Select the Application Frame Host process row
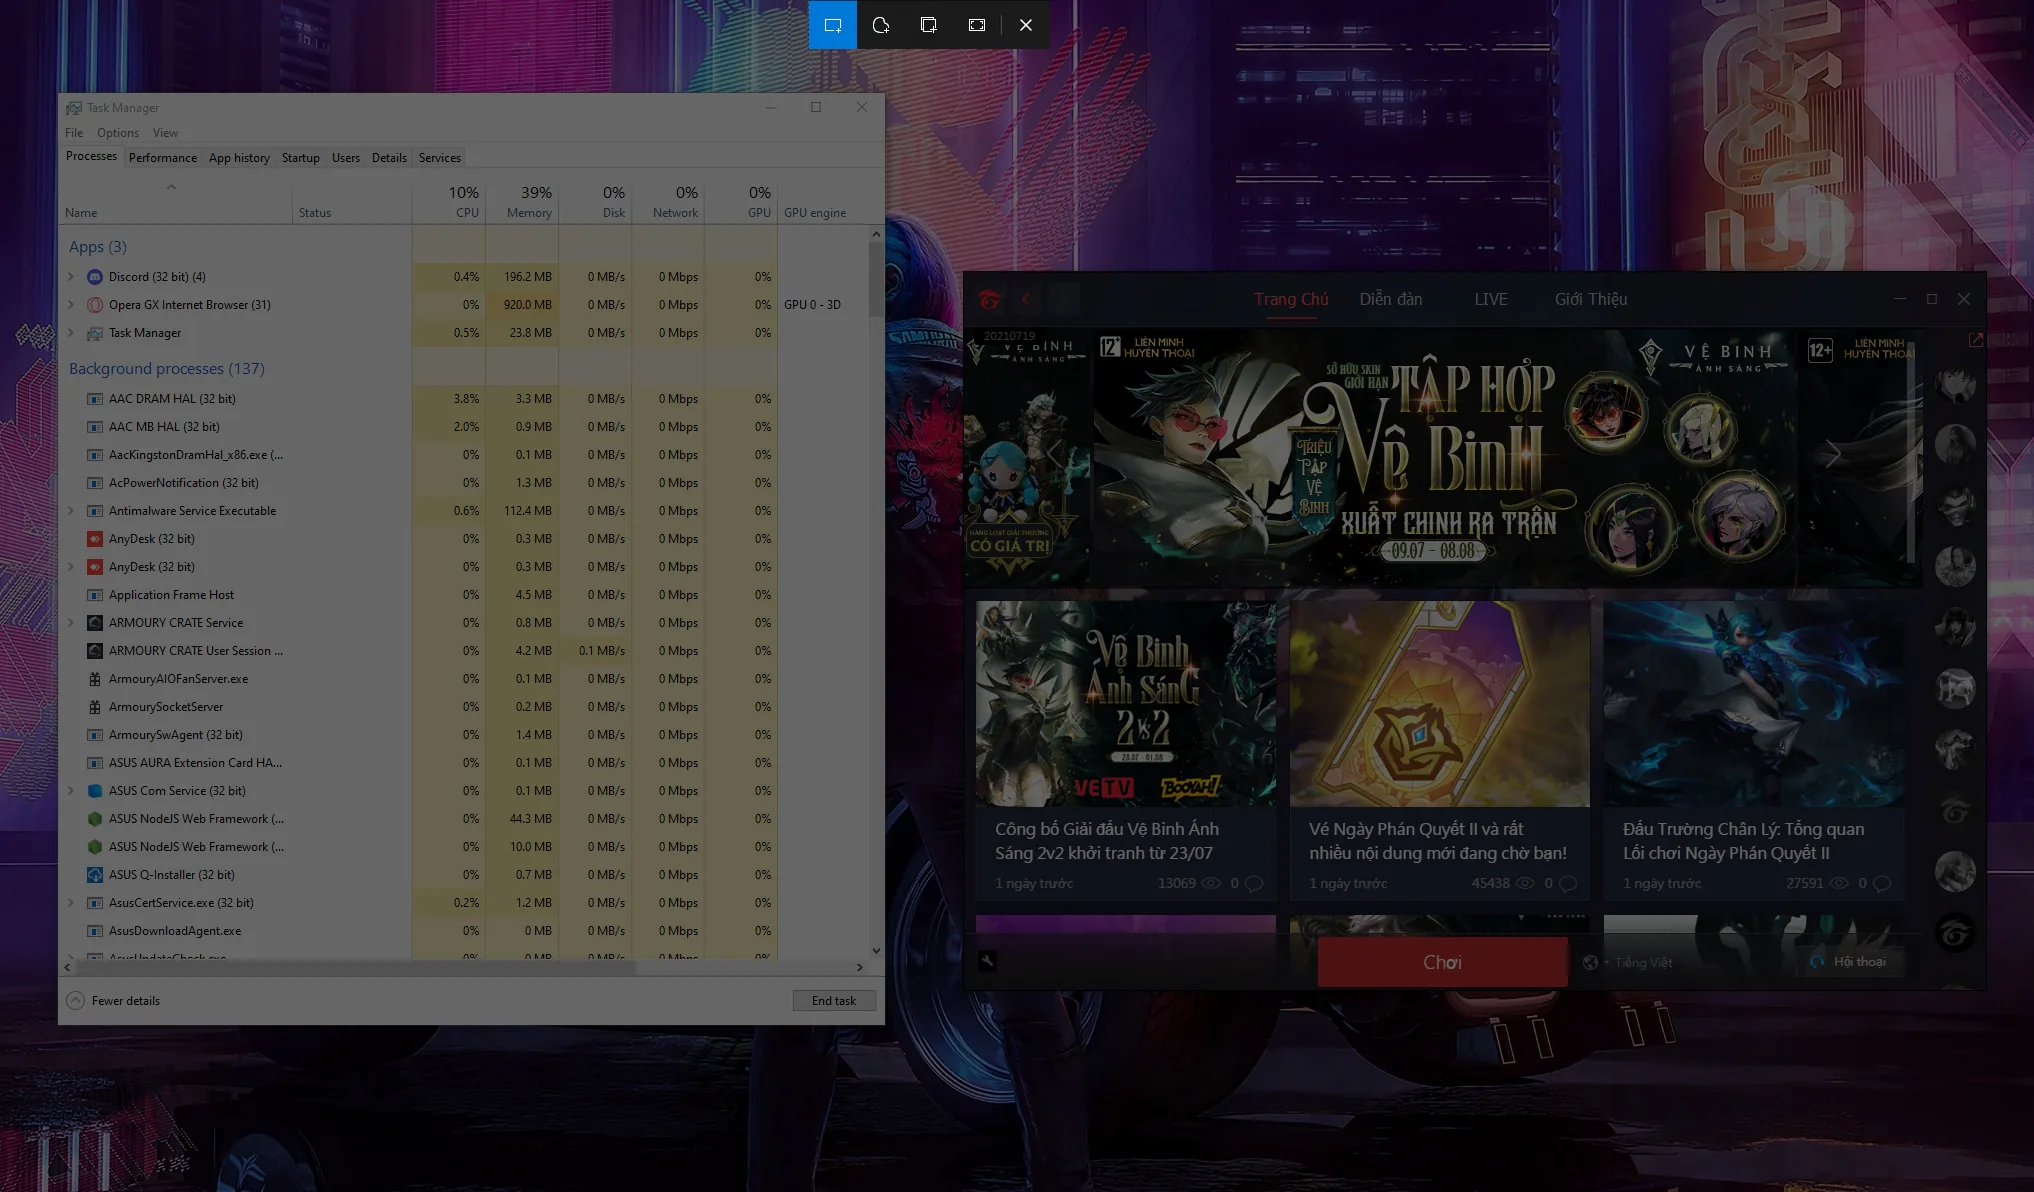The image size is (2034, 1192). coord(464,595)
